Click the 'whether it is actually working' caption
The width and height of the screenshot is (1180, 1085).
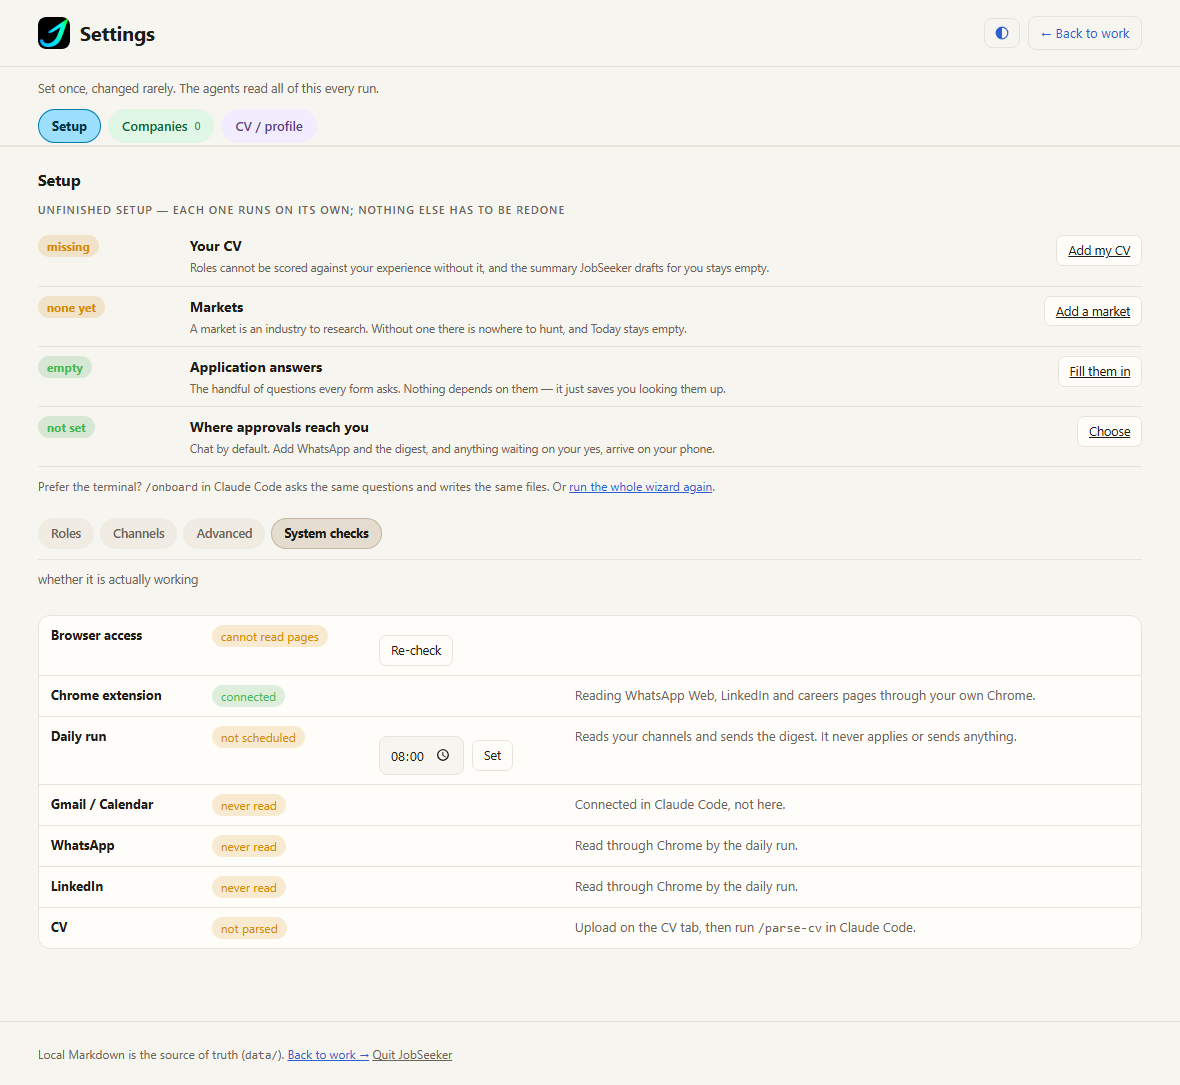tap(118, 579)
